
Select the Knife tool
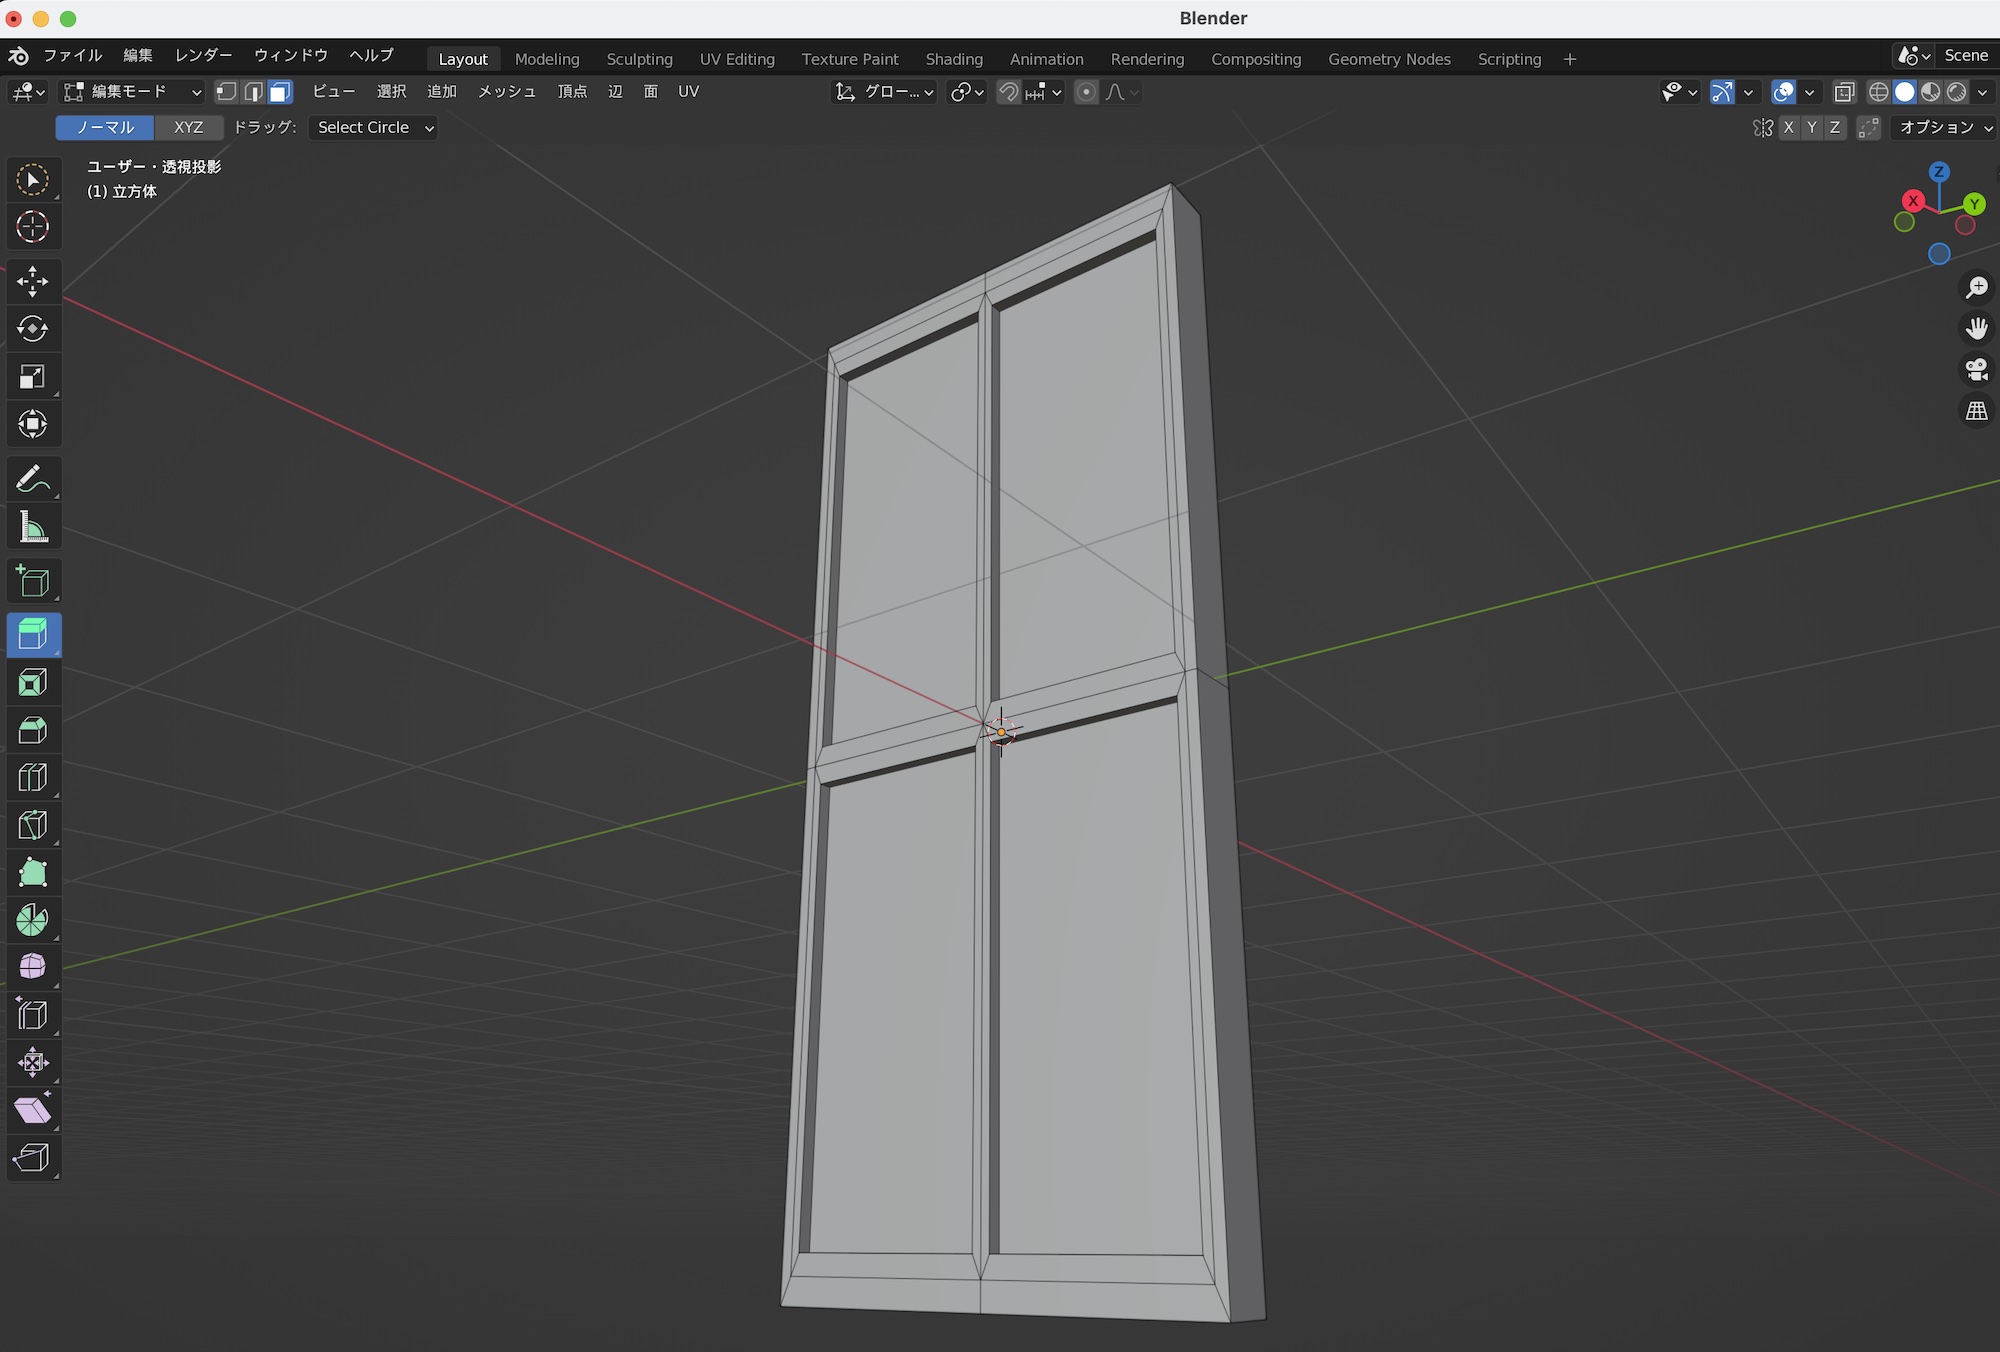(x=32, y=825)
